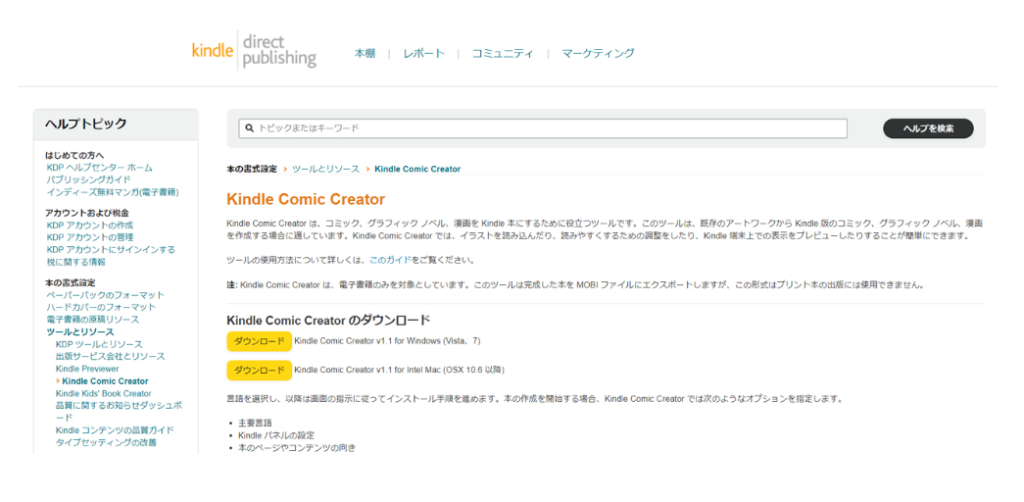This screenshot has width=1024, height=502.
Task: Click the Kindle Direct Publishing logo
Action: coord(254,51)
